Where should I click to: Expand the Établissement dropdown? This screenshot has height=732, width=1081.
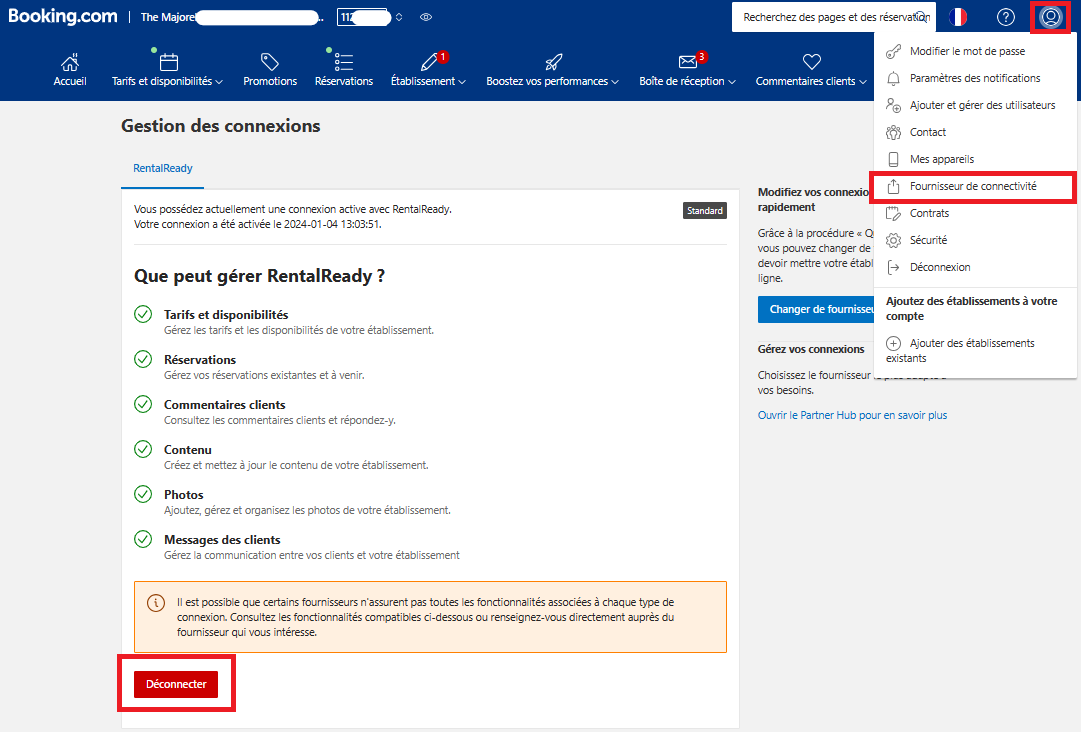pyautogui.click(x=428, y=81)
